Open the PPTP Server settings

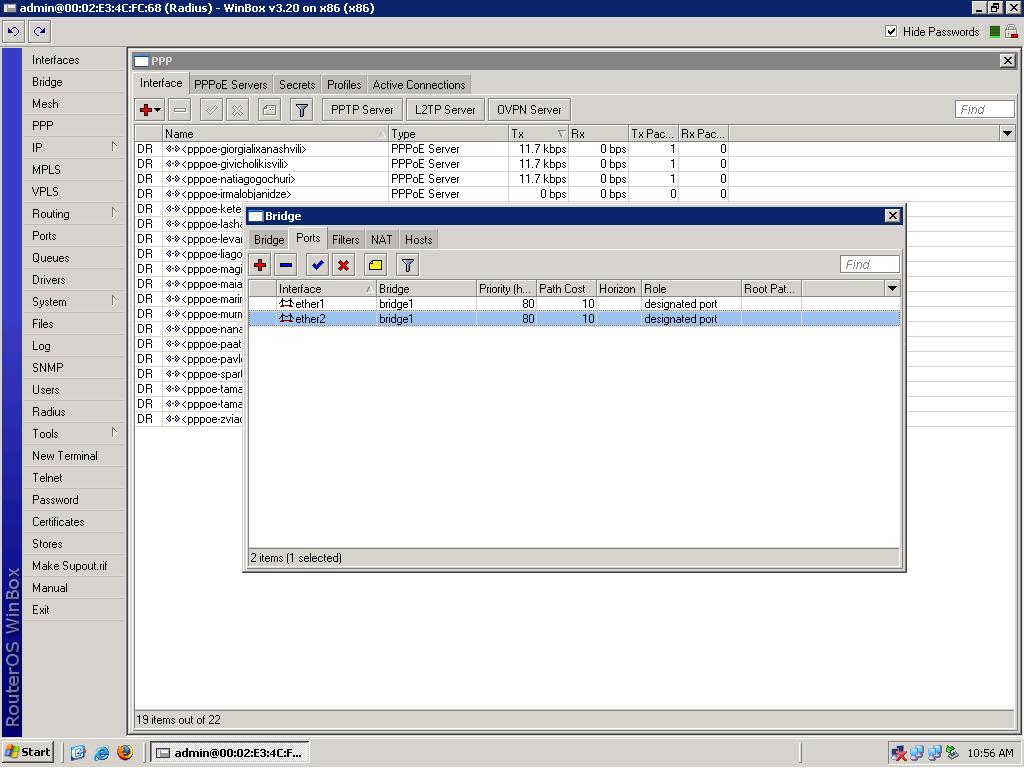362,110
